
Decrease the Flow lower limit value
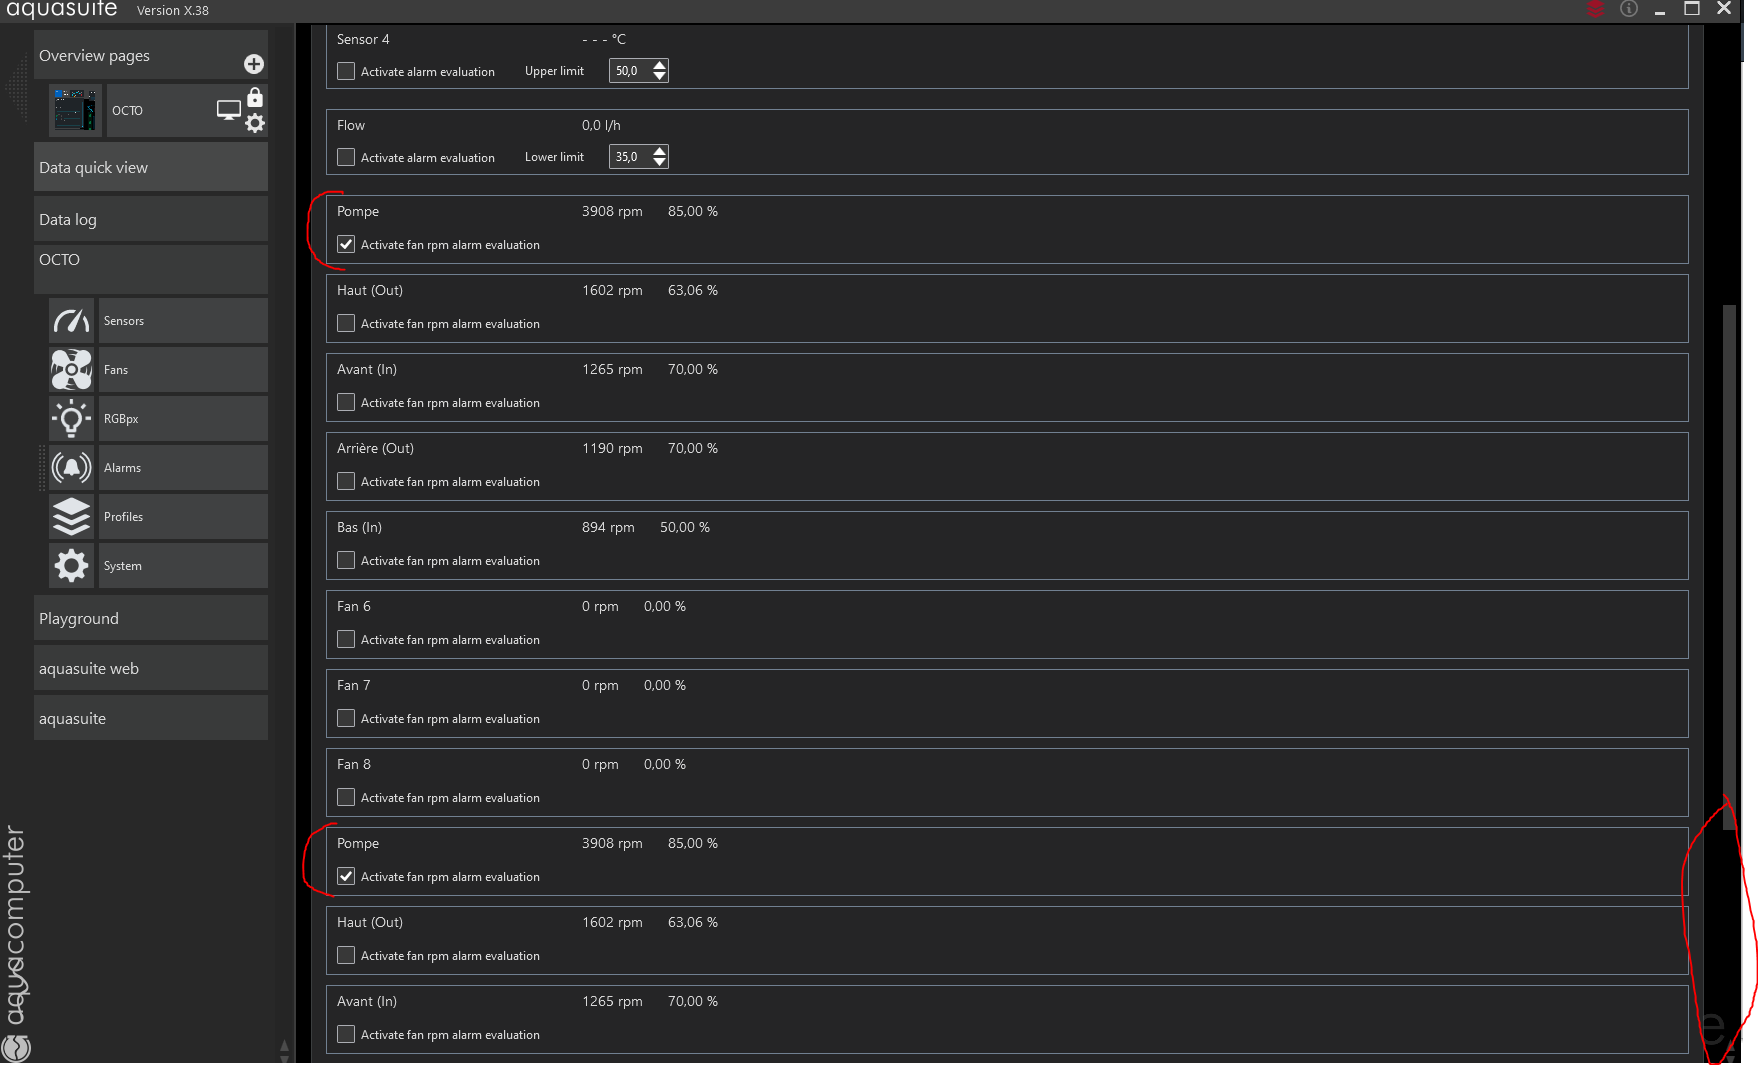point(659,162)
